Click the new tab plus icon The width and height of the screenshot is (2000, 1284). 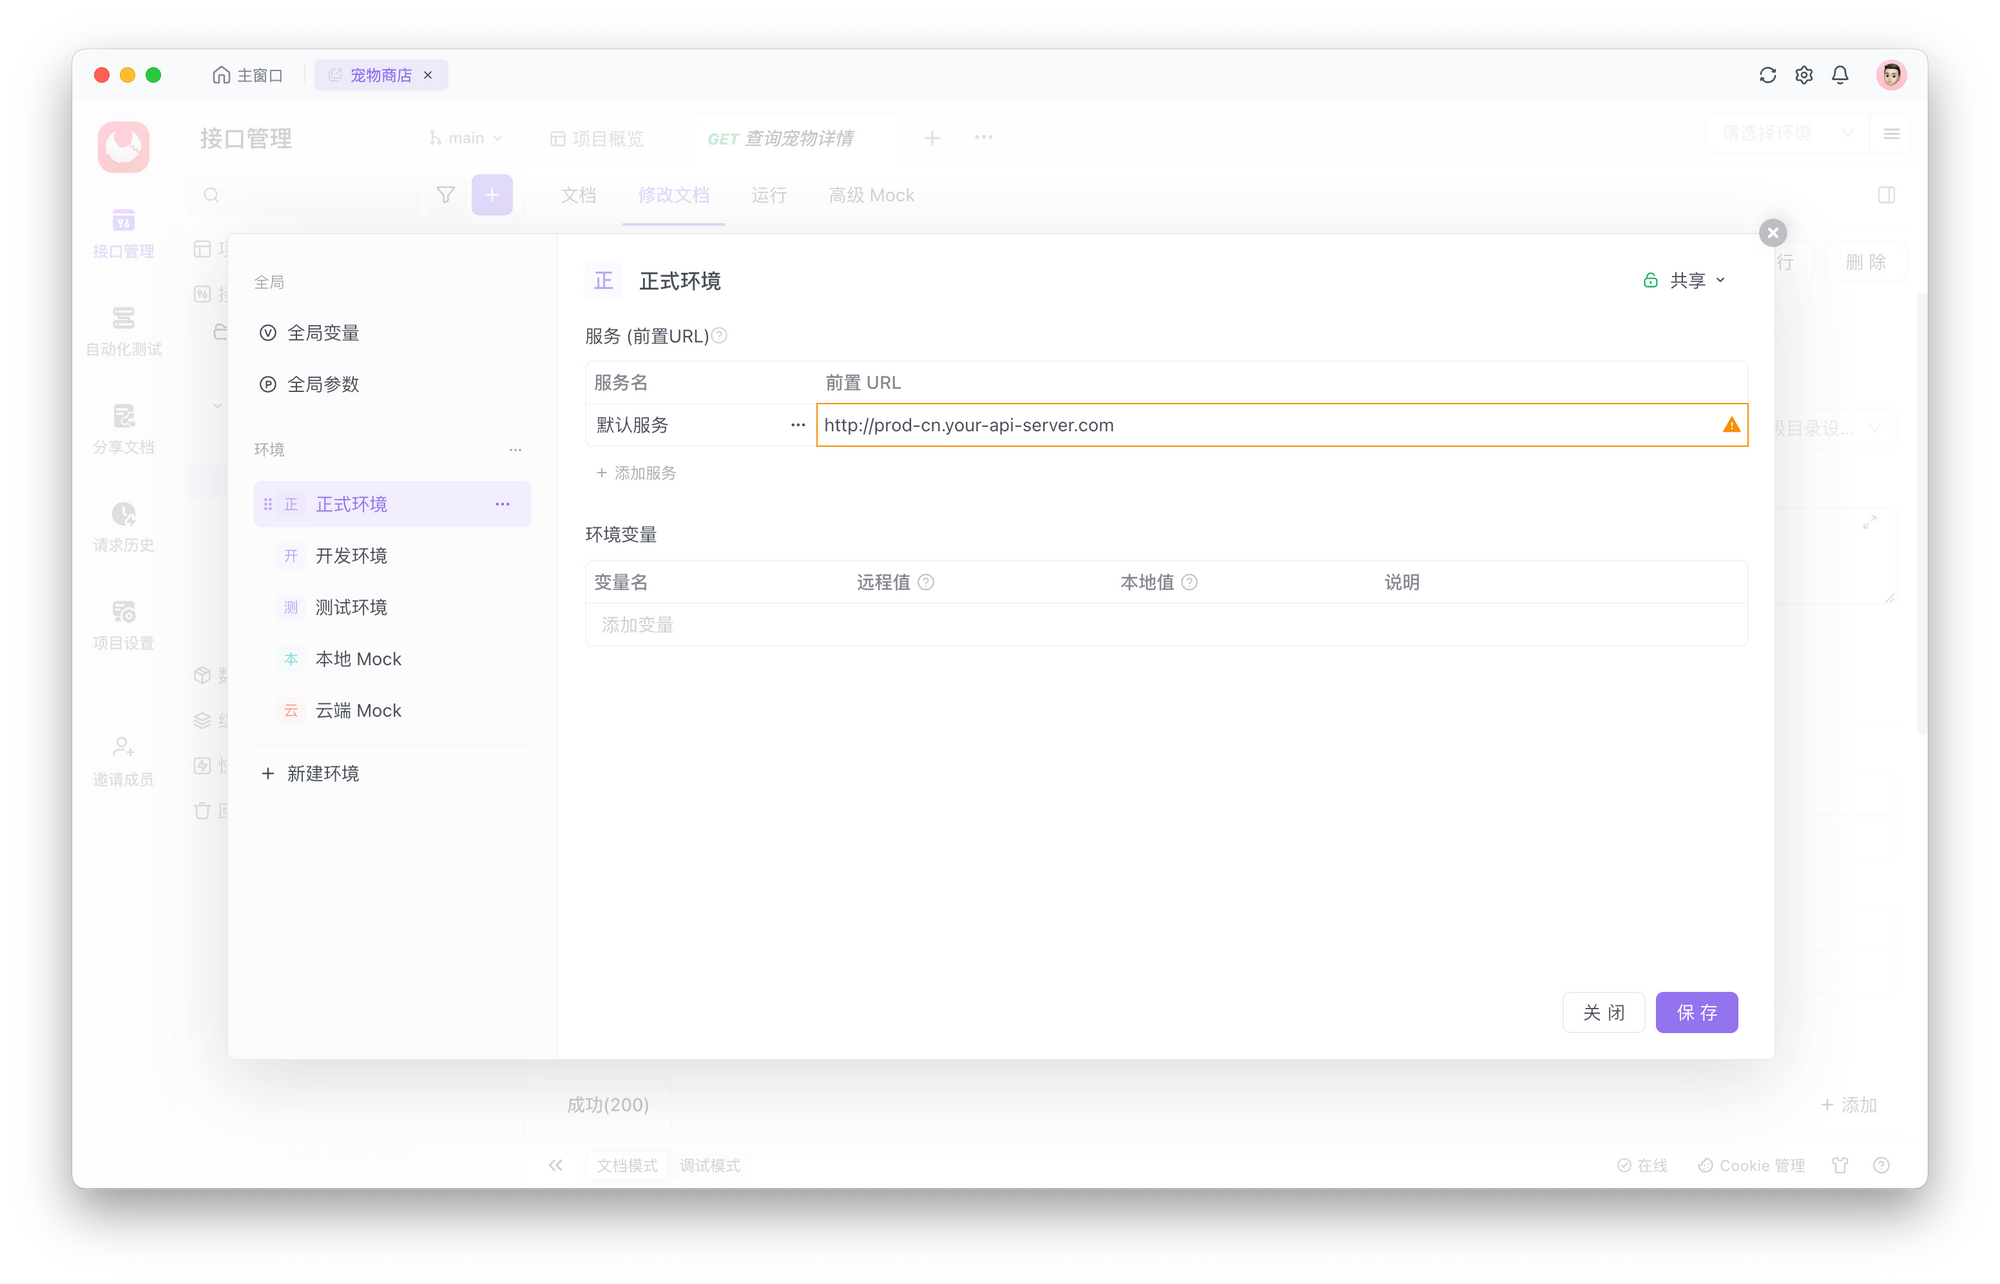pyautogui.click(x=932, y=138)
